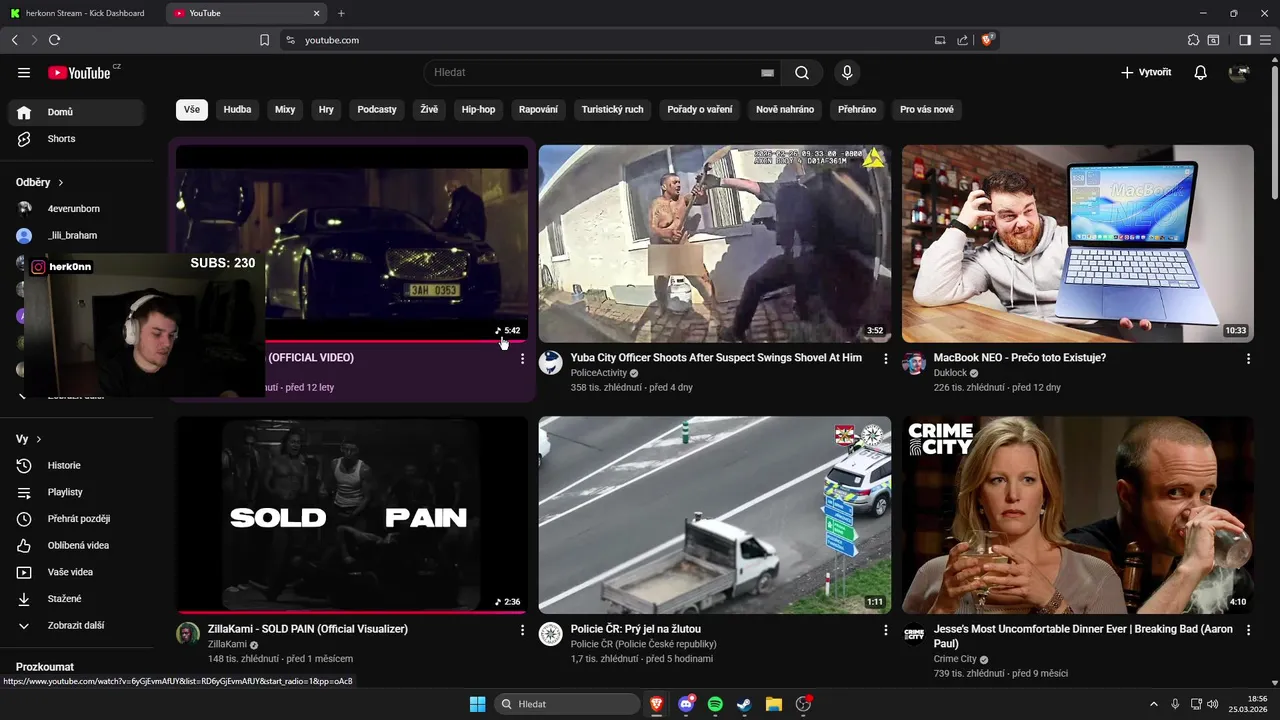Open the Yuba City Officer video thumbnail
1280x720 pixels.
point(715,244)
